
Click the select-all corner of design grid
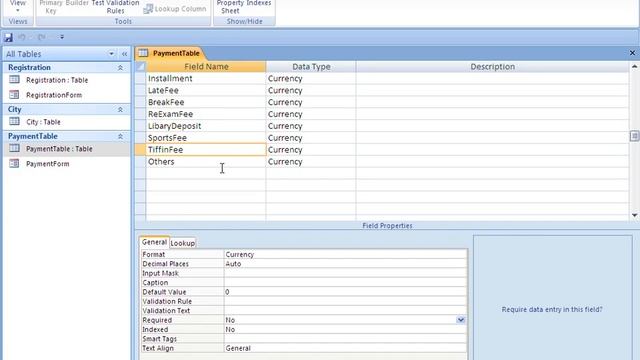click(x=140, y=67)
